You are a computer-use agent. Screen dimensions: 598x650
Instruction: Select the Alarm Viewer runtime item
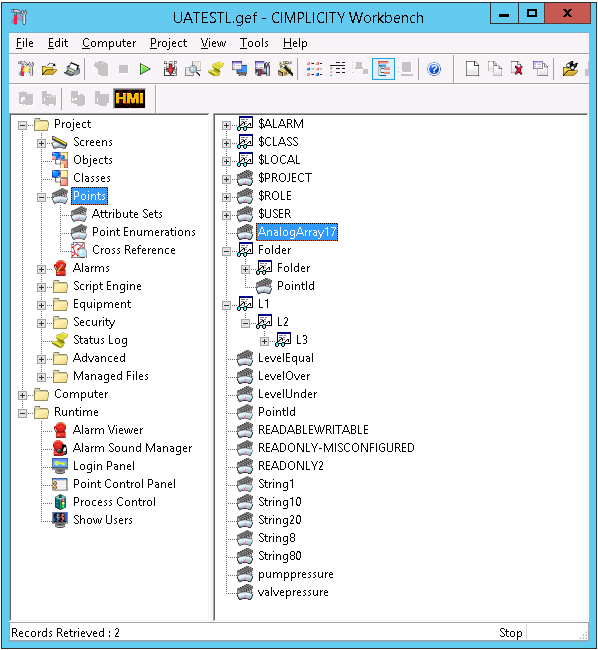pos(108,430)
